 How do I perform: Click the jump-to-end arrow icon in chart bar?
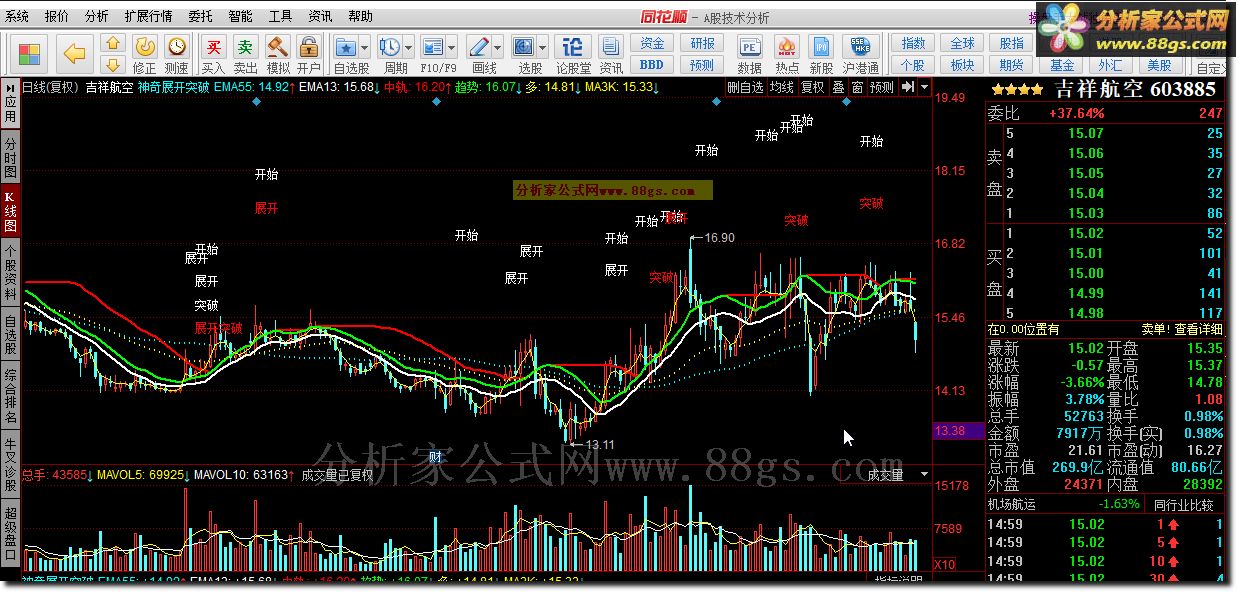pos(906,87)
